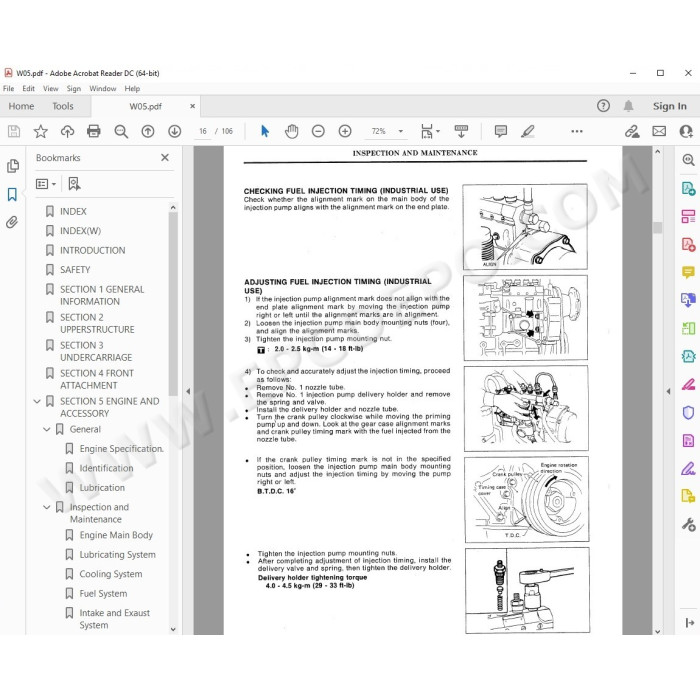This screenshot has width=700, height=700.
Task: Click the page number field
Action: [203, 131]
